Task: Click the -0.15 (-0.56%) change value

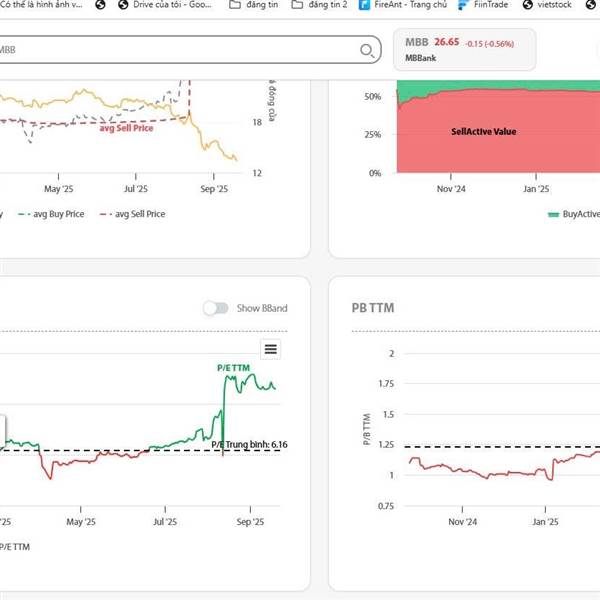Action: 489,44
